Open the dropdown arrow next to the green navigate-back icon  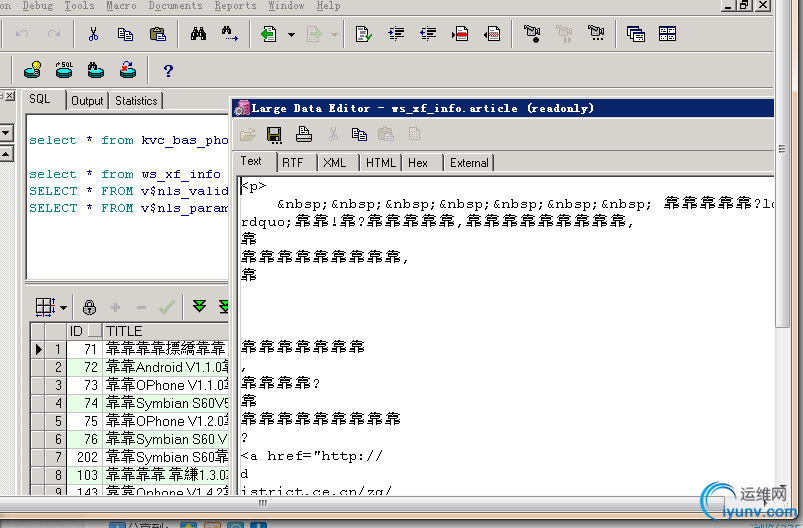coord(291,35)
